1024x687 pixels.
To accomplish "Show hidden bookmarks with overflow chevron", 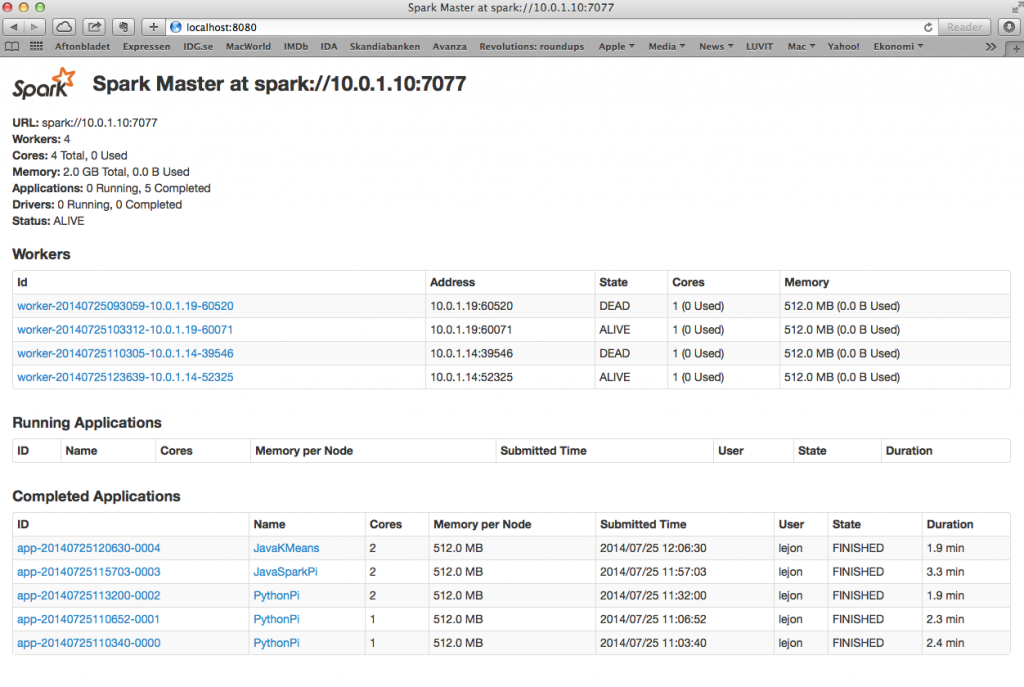I will [990, 46].
